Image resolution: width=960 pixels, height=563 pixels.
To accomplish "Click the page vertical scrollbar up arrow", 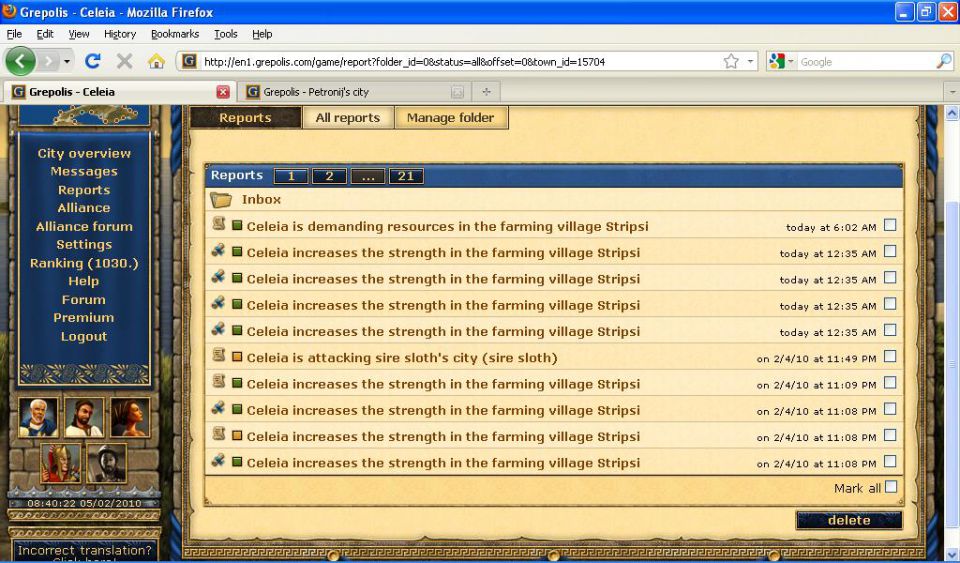I will 951,113.
